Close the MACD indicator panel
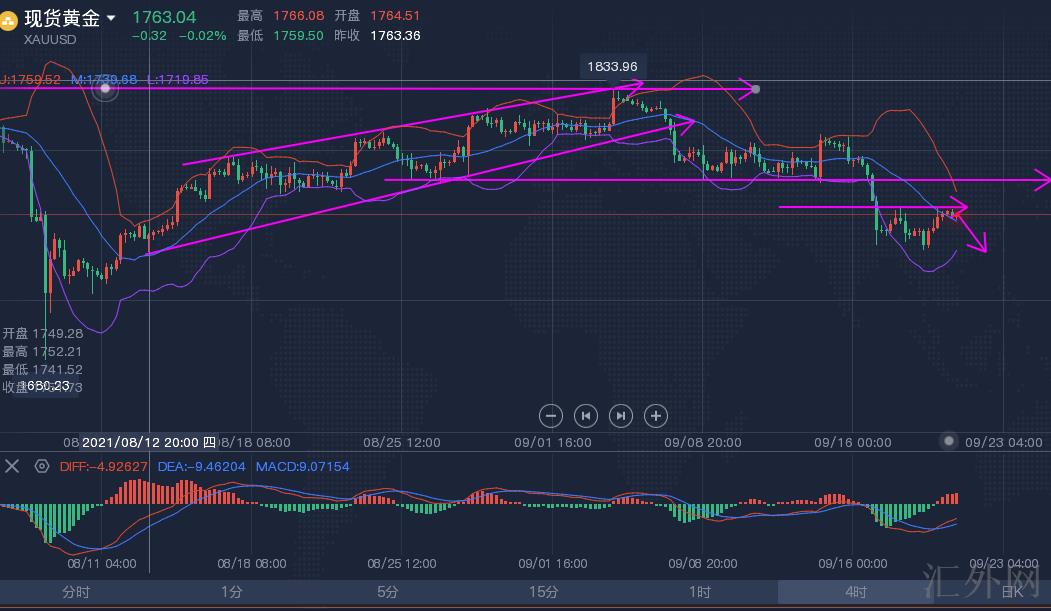1051x611 pixels. (12, 466)
